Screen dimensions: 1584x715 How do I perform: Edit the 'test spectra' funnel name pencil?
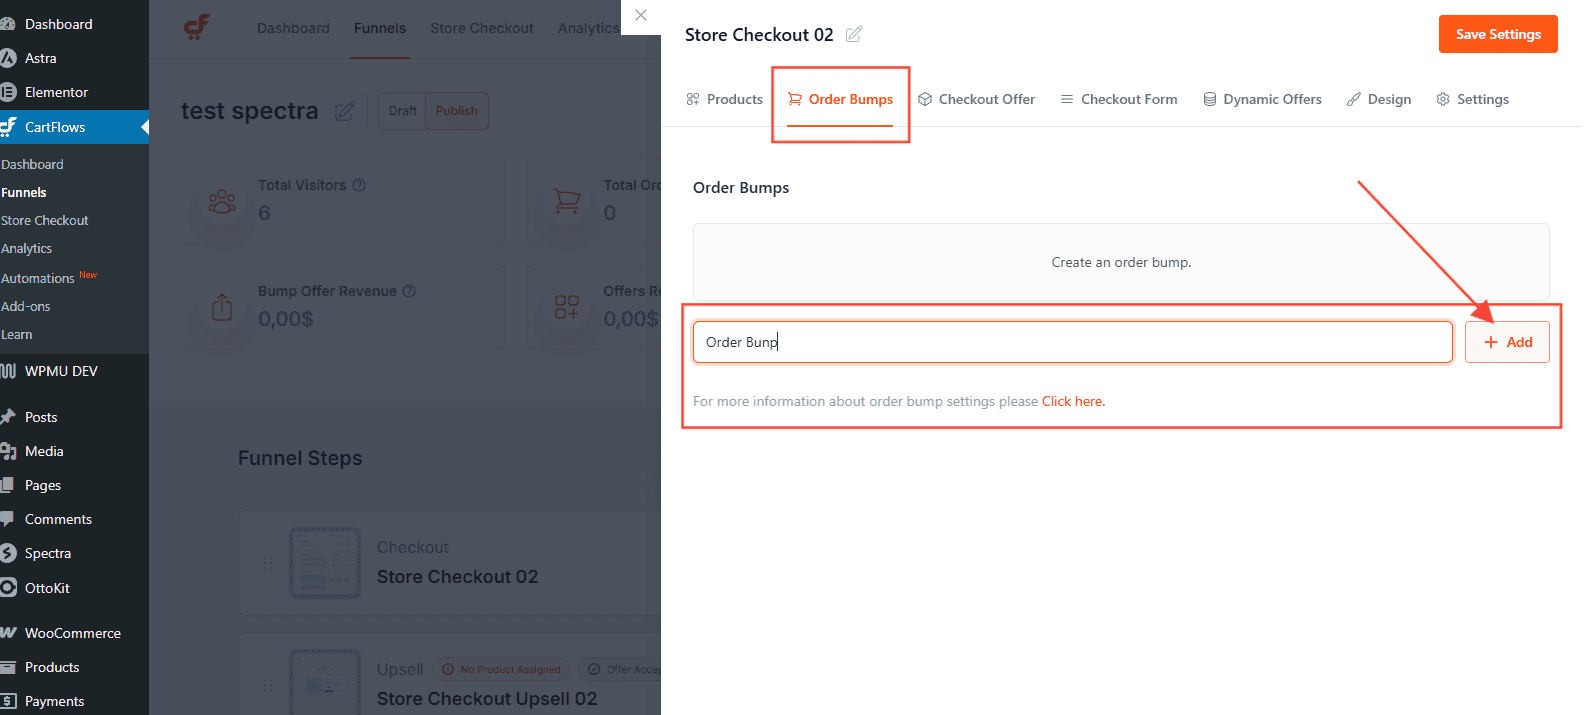[x=344, y=111]
